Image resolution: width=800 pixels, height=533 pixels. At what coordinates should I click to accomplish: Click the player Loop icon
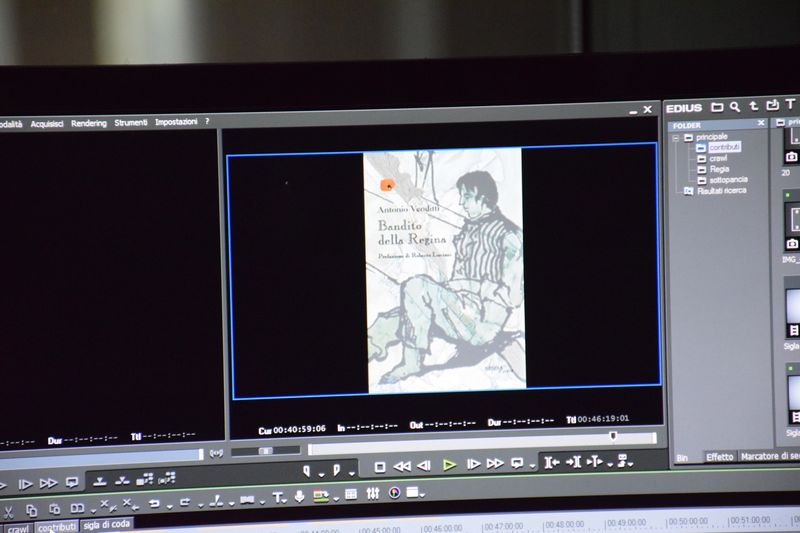click(x=72, y=482)
